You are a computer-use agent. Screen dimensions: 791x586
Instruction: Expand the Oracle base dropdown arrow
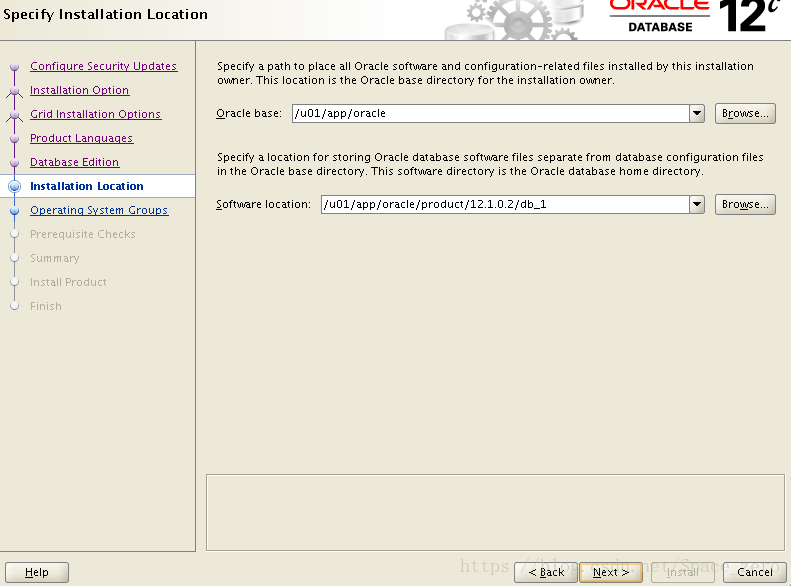tap(697, 113)
